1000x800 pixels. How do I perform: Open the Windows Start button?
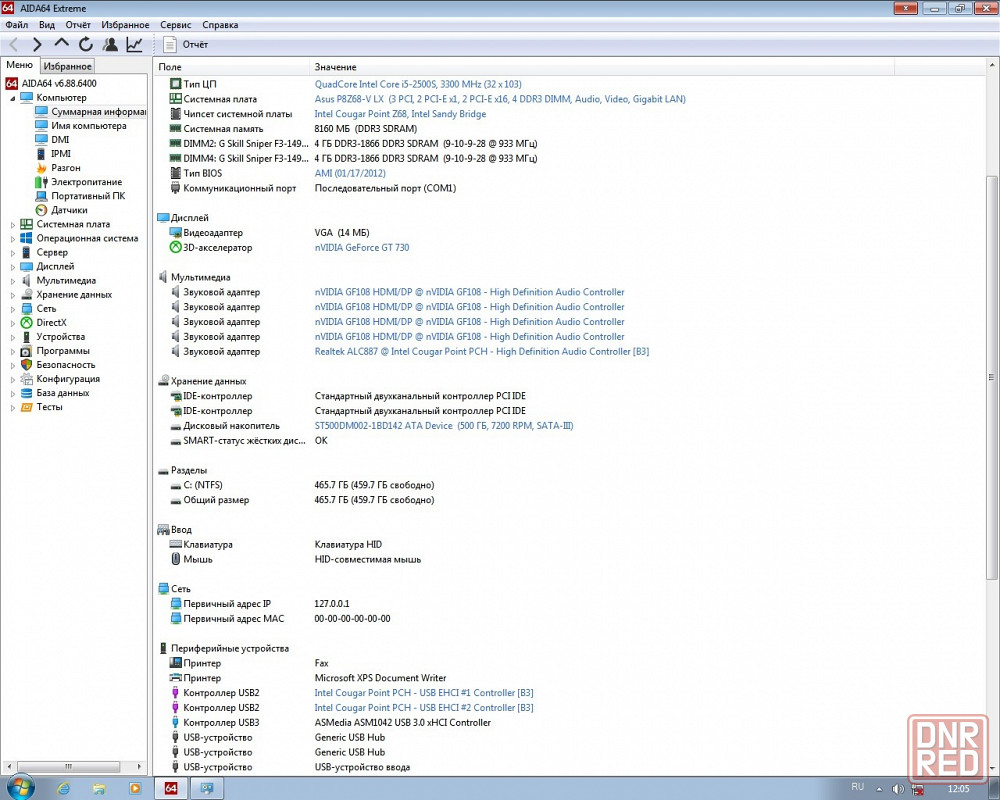19,789
